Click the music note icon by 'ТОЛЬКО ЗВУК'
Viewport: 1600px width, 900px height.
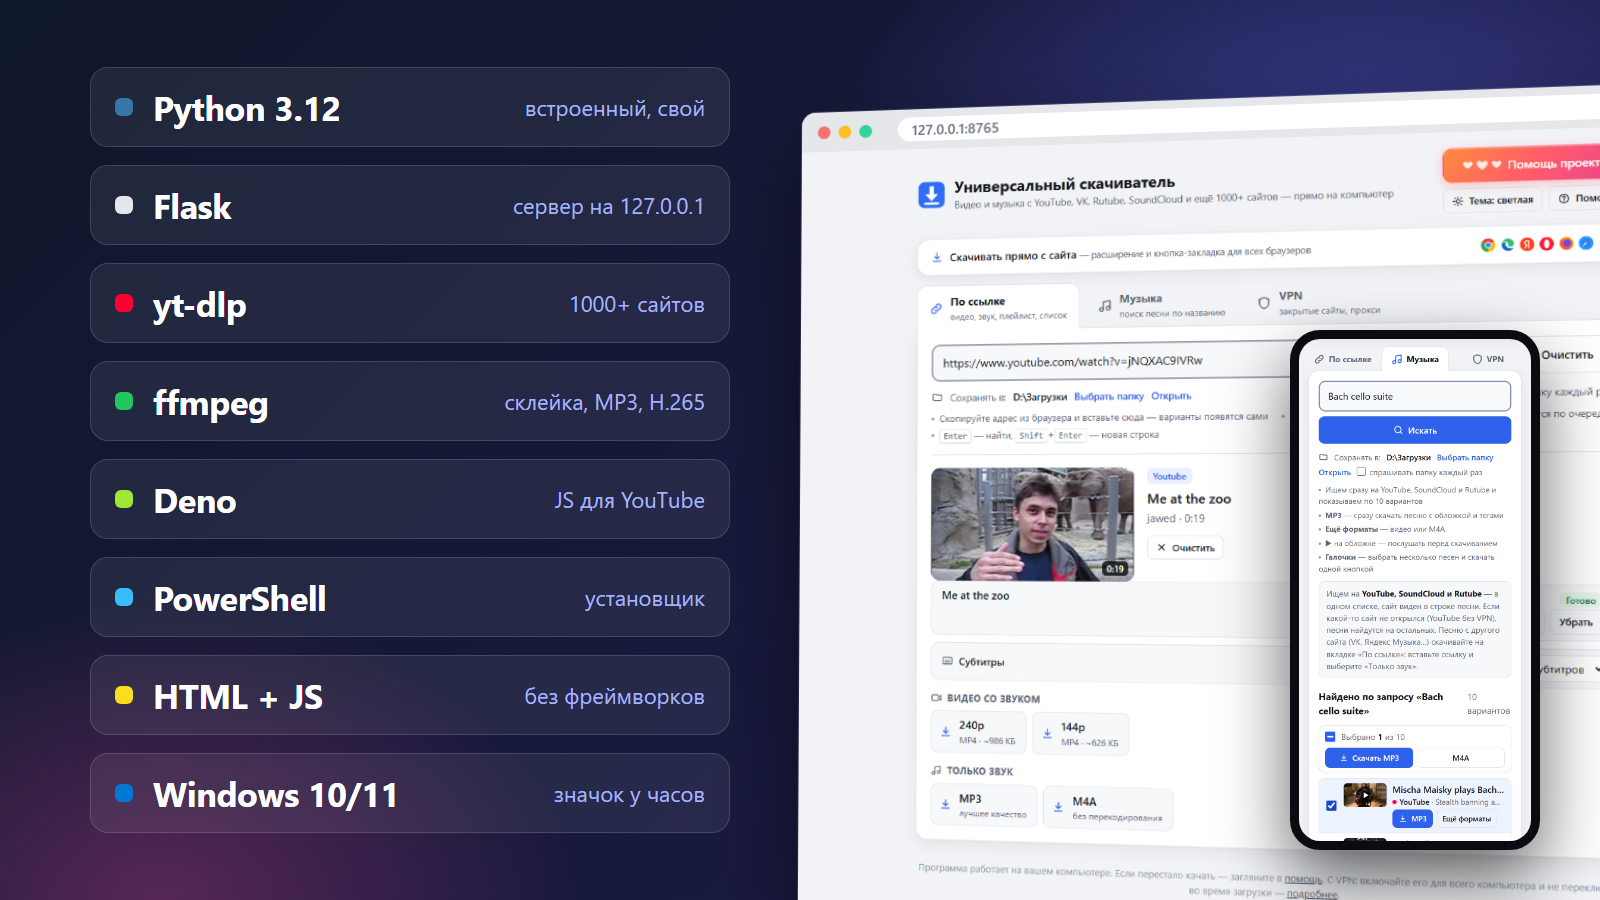click(x=936, y=771)
